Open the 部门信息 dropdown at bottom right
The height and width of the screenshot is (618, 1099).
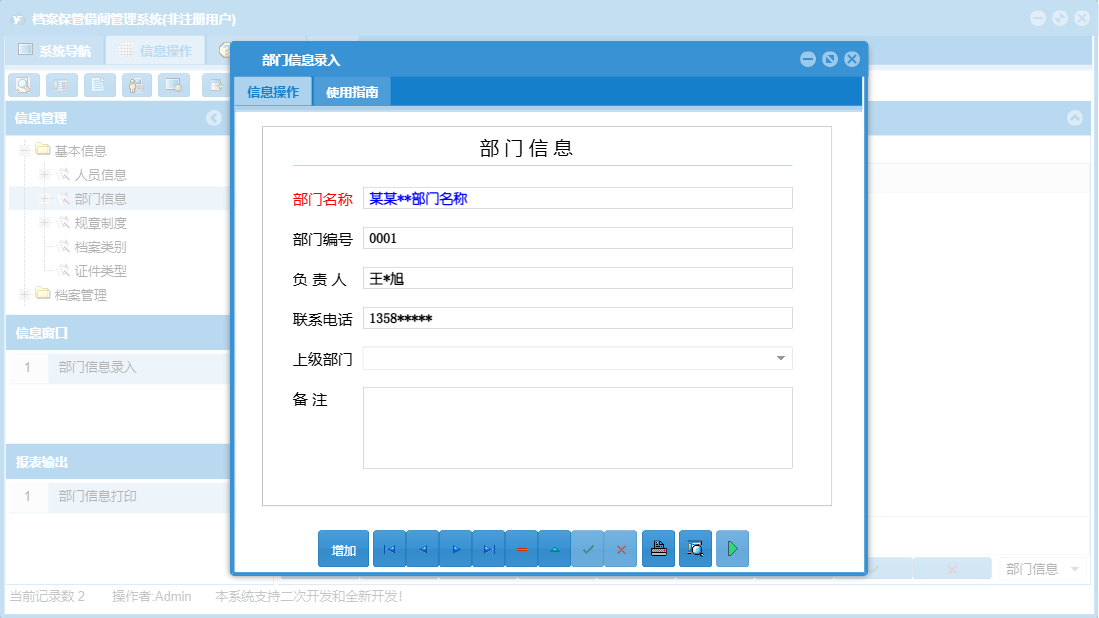1042,567
